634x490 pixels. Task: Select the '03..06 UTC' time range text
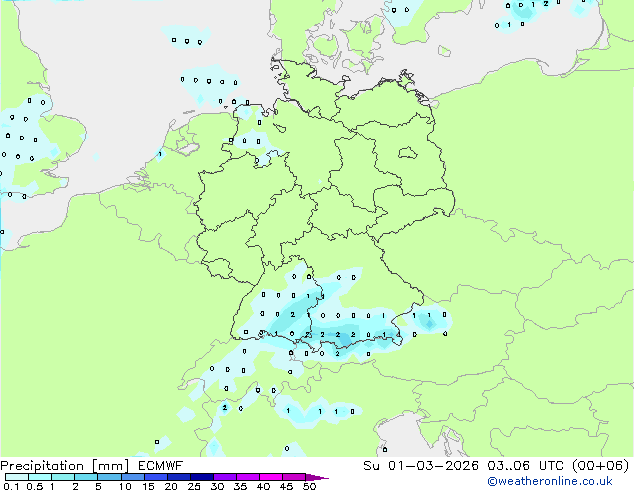[526, 466]
